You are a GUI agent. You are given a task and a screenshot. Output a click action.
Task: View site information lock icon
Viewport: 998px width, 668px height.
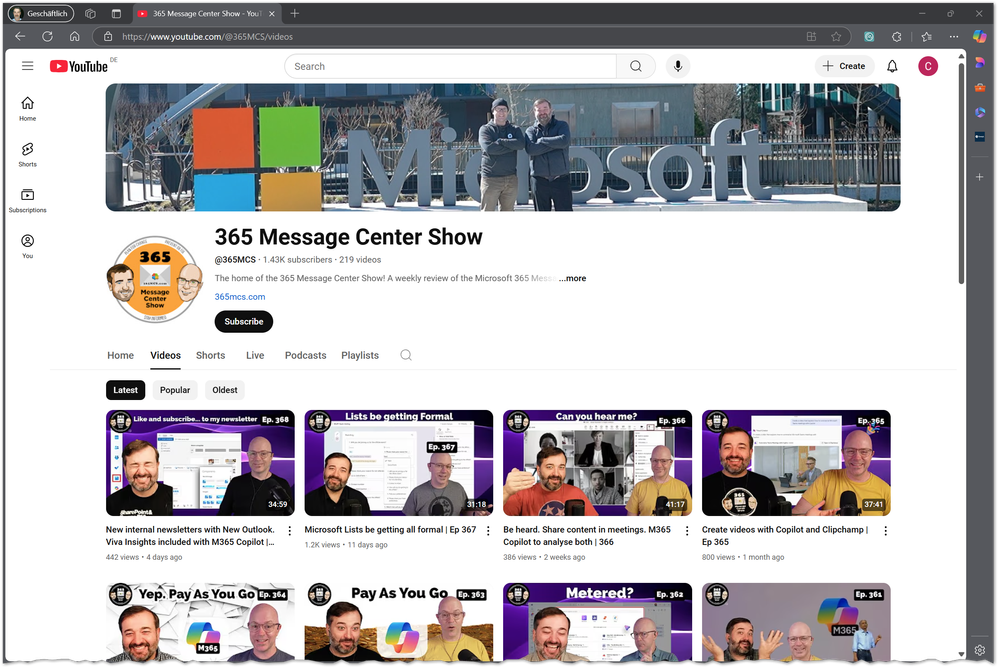(x=108, y=36)
